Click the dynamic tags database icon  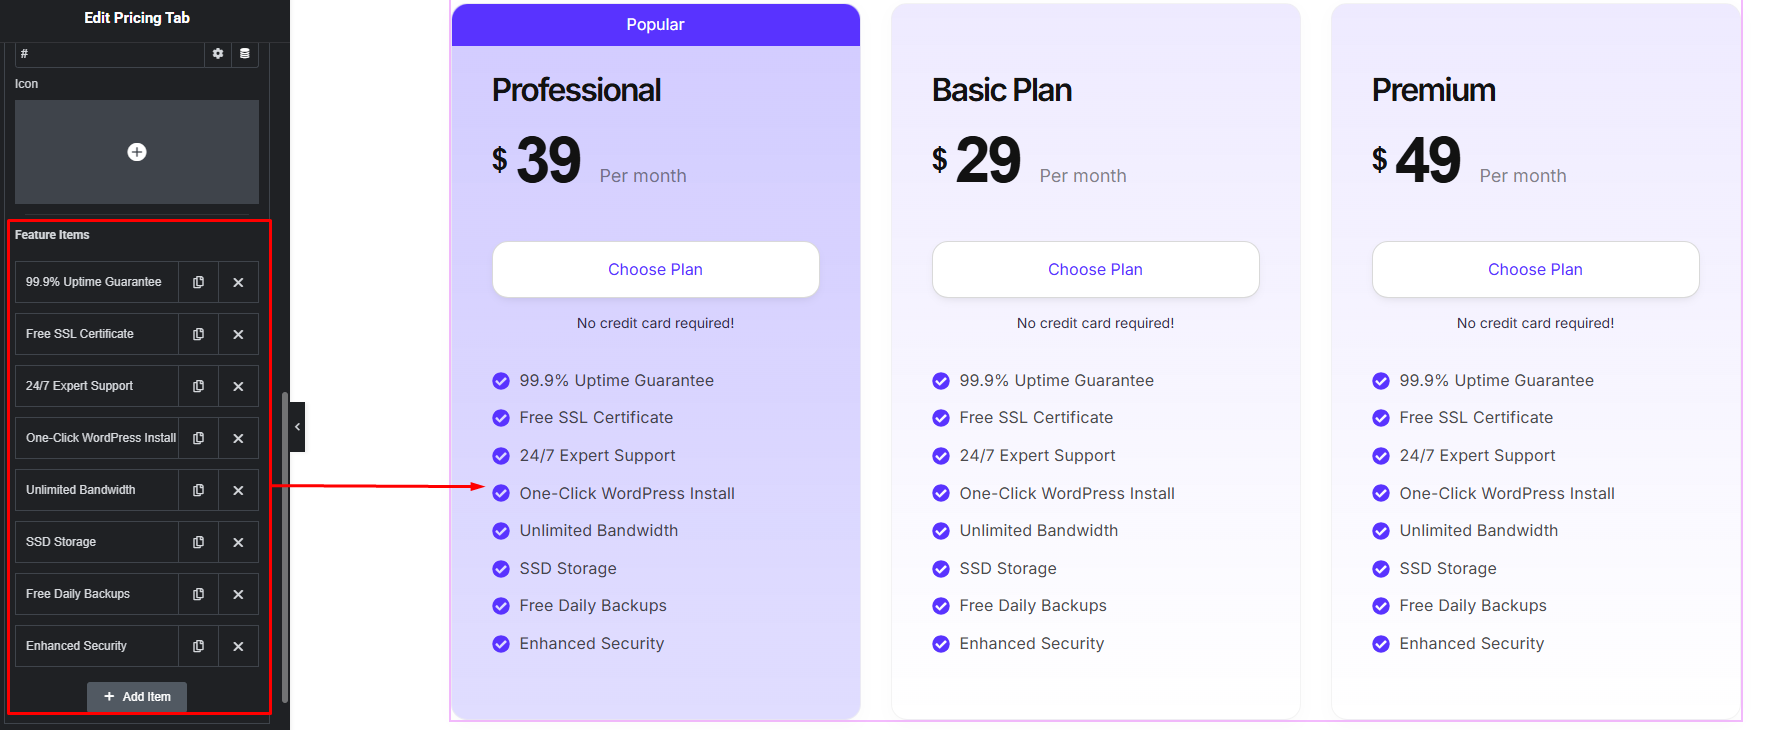[x=245, y=54]
